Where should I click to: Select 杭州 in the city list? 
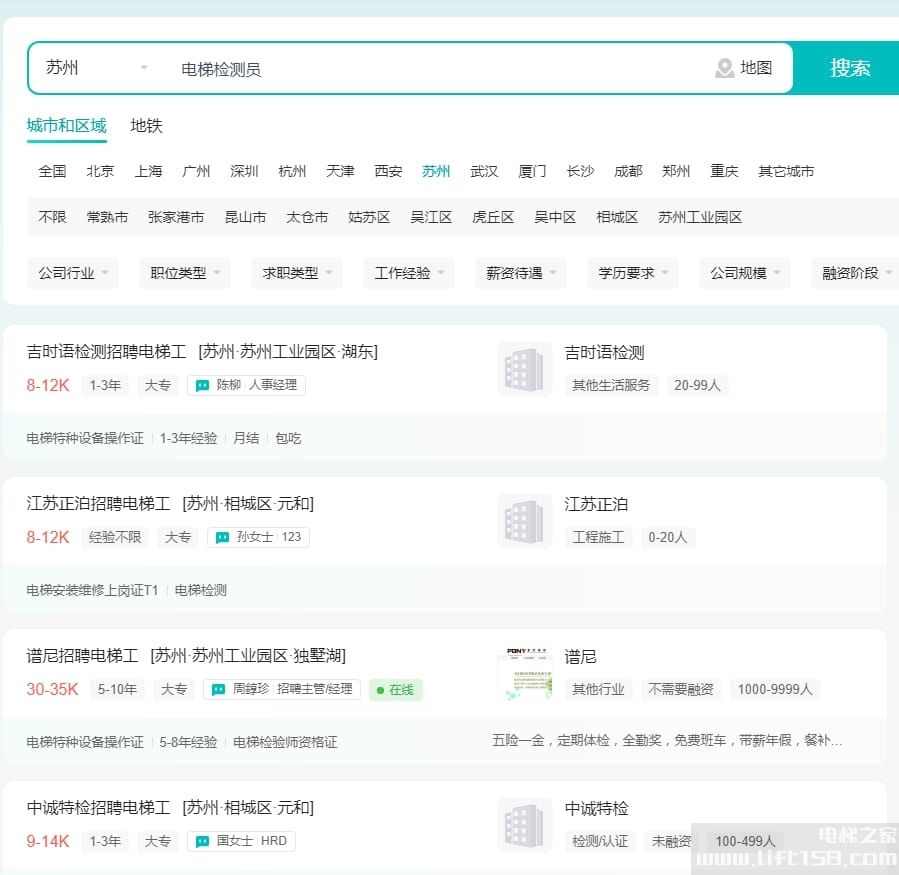pyautogui.click(x=292, y=171)
